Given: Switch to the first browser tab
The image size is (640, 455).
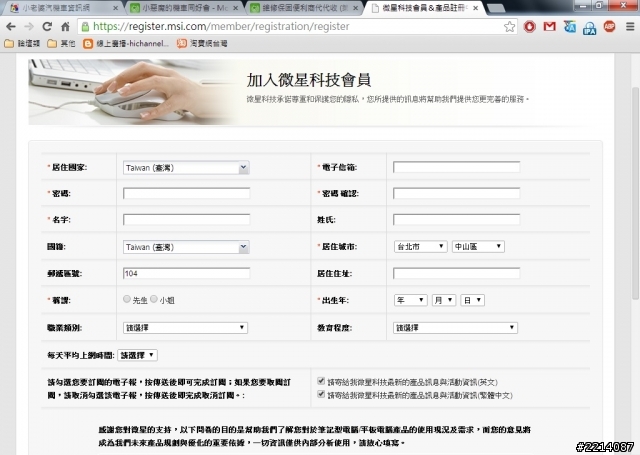Looking at the screenshot, I should tap(61, 8).
